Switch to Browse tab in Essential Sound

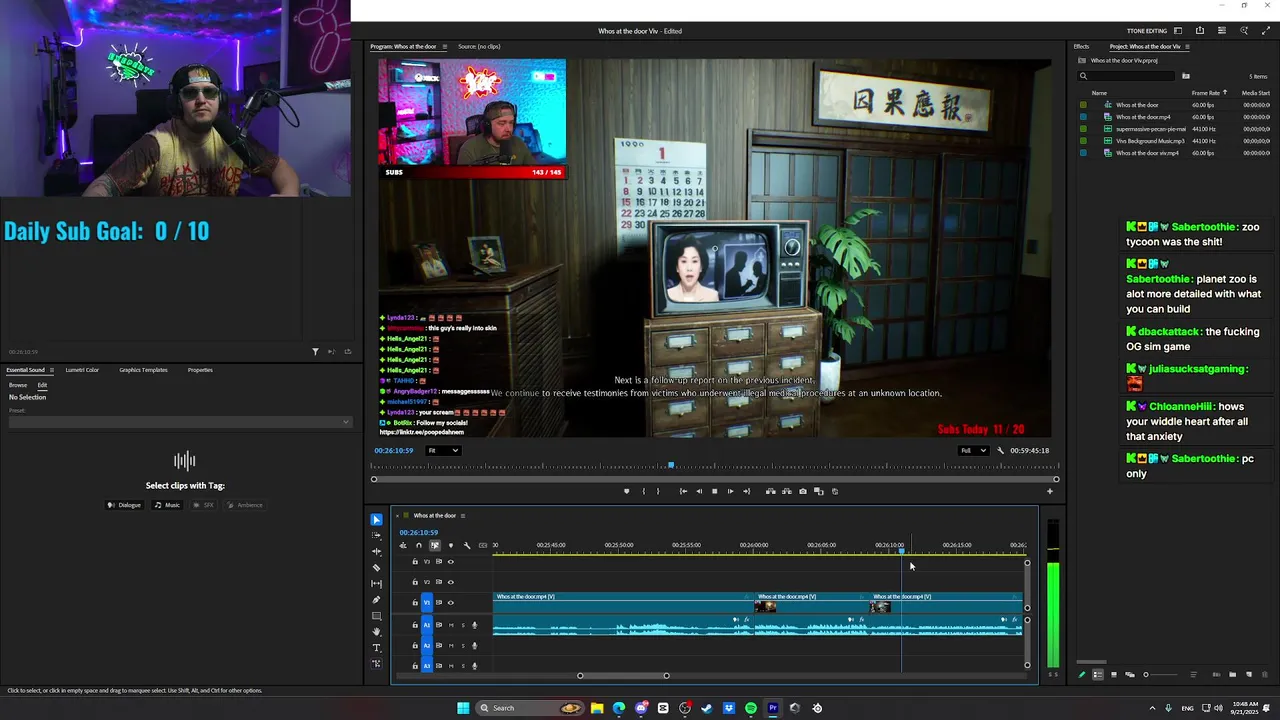click(x=18, y=385)
